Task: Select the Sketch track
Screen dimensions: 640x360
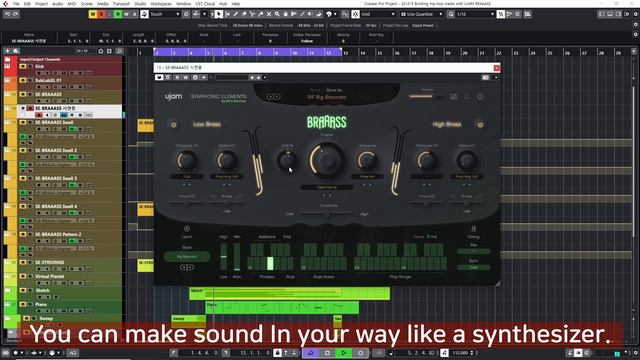Action: click(42, 291)
